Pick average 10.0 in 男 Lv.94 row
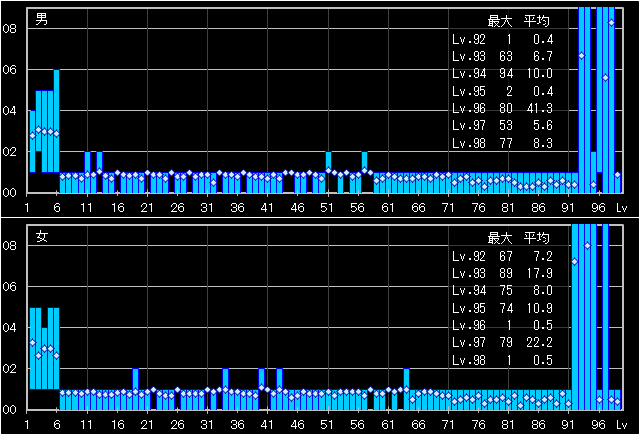The width and height of the screenshot is (640, 435). coord(540,74)
